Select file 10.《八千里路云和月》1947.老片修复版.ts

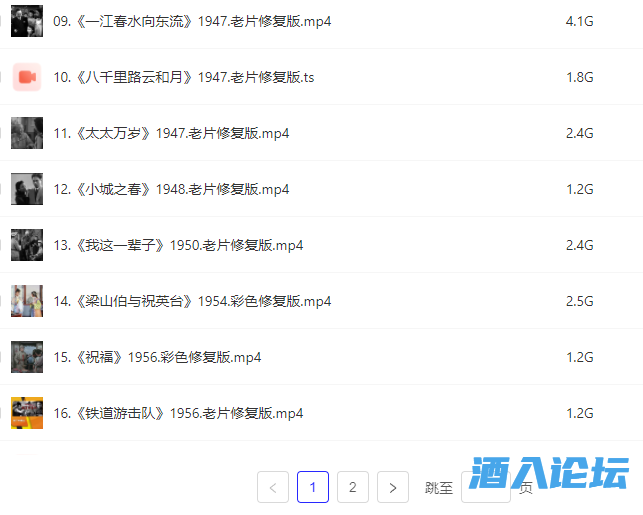click(x=184, y=77)
